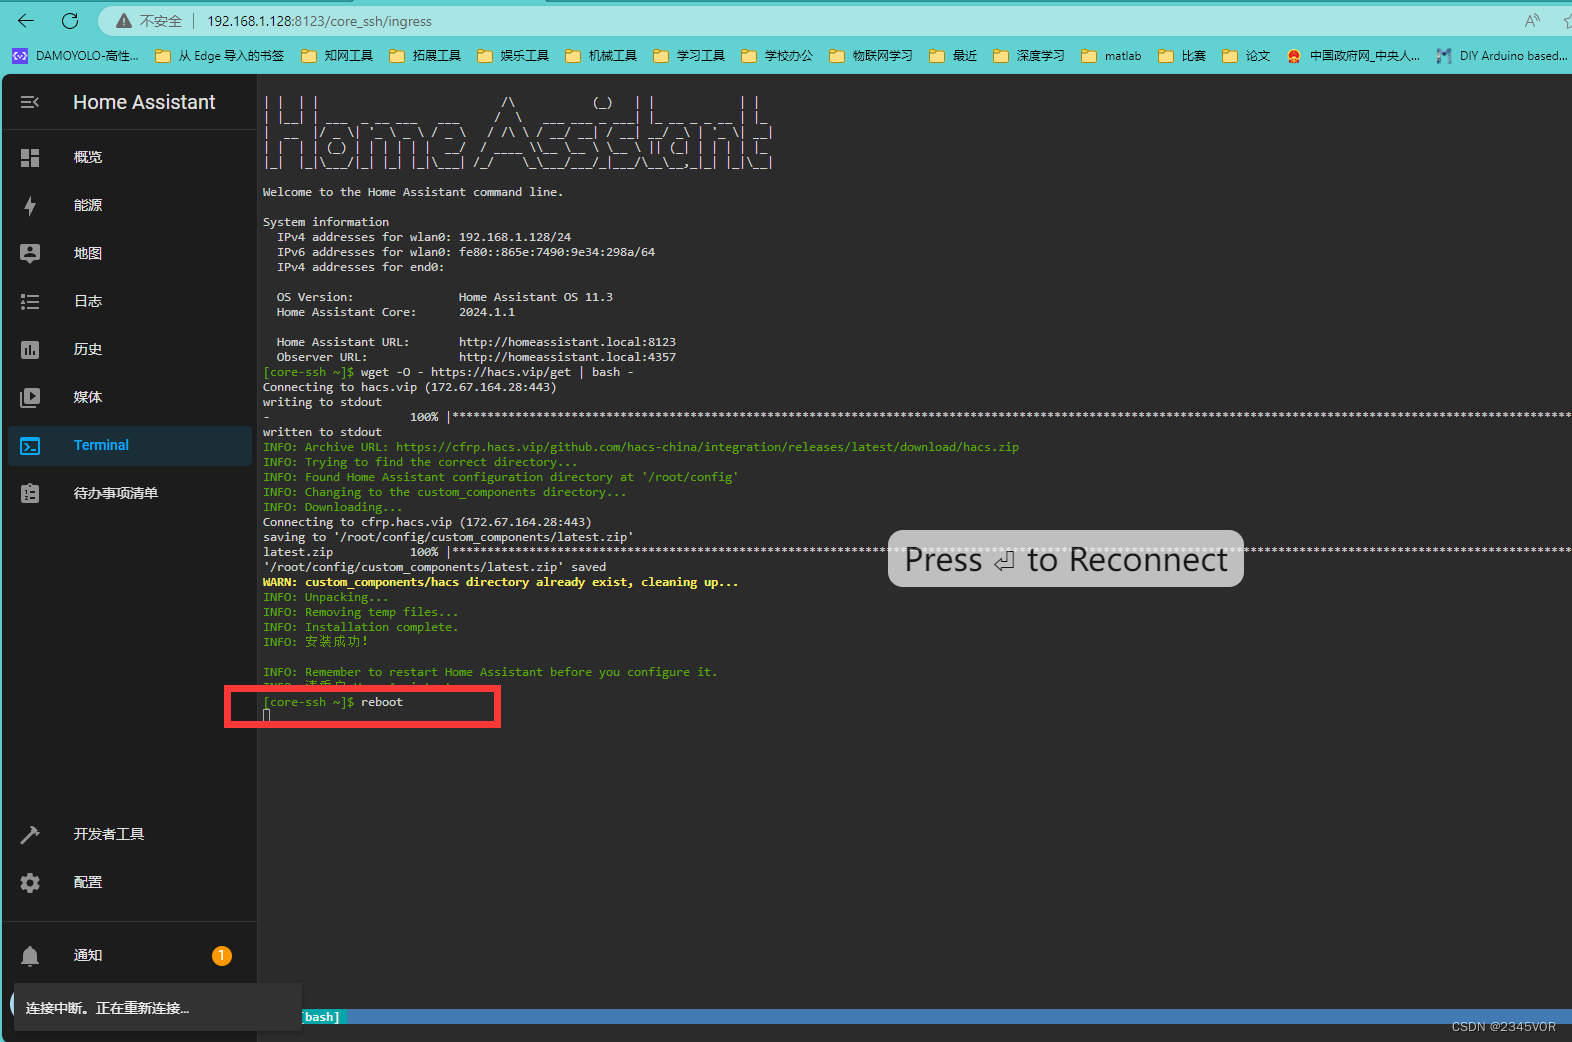Open the 能源 menu item
This screenshot has height=1042, width=1572.
click(130, 205)
